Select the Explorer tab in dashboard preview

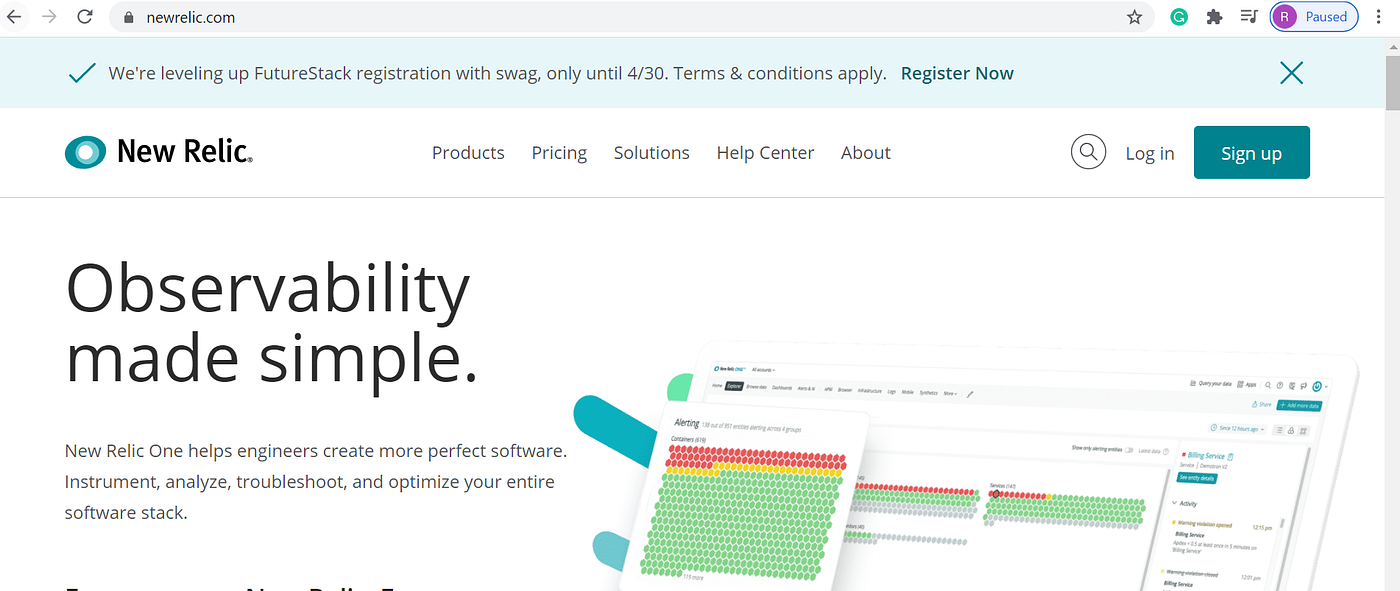click(734, 386)
